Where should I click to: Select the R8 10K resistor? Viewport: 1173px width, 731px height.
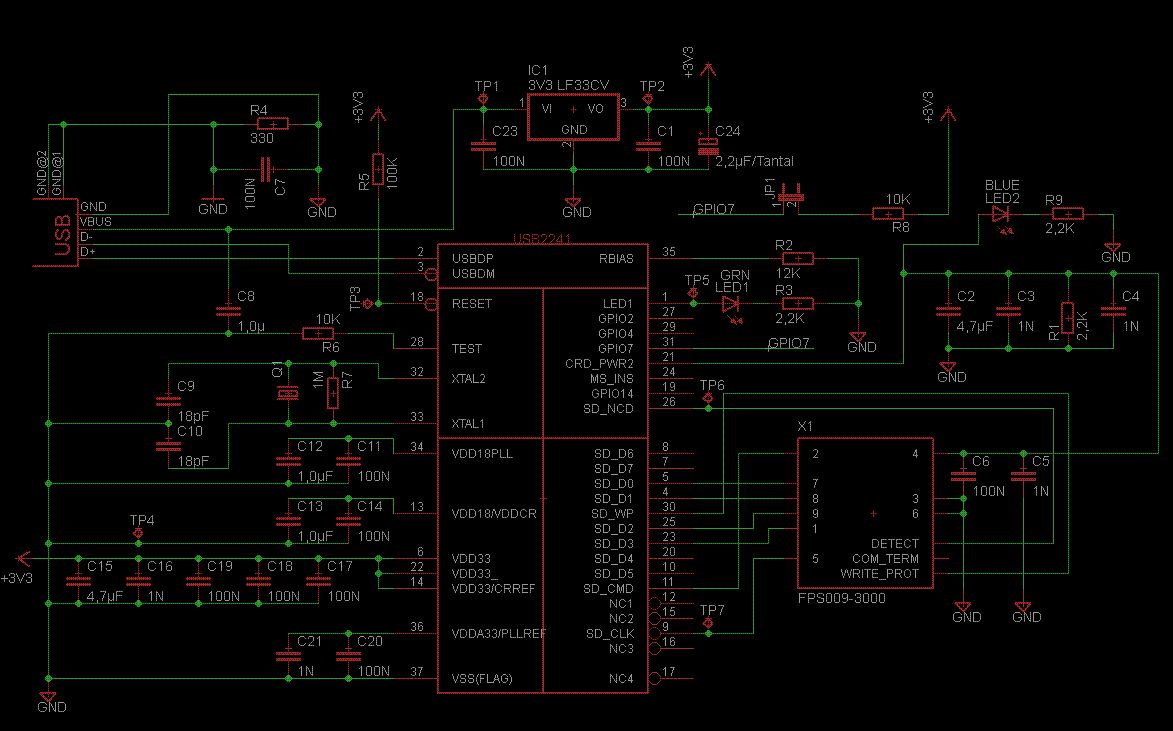[888, 214]
